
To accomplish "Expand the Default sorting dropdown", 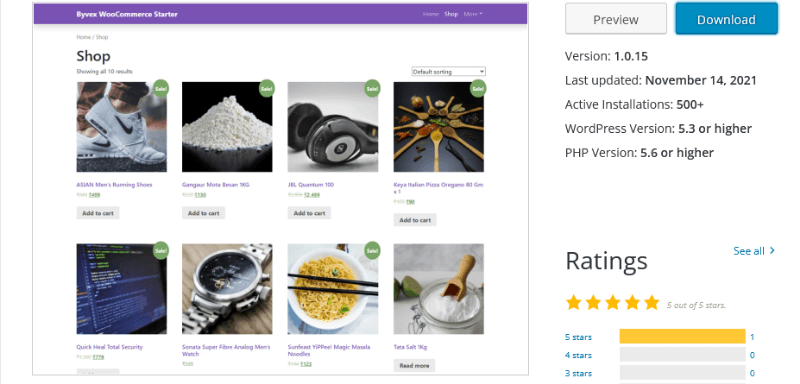I will pos(448,72).
